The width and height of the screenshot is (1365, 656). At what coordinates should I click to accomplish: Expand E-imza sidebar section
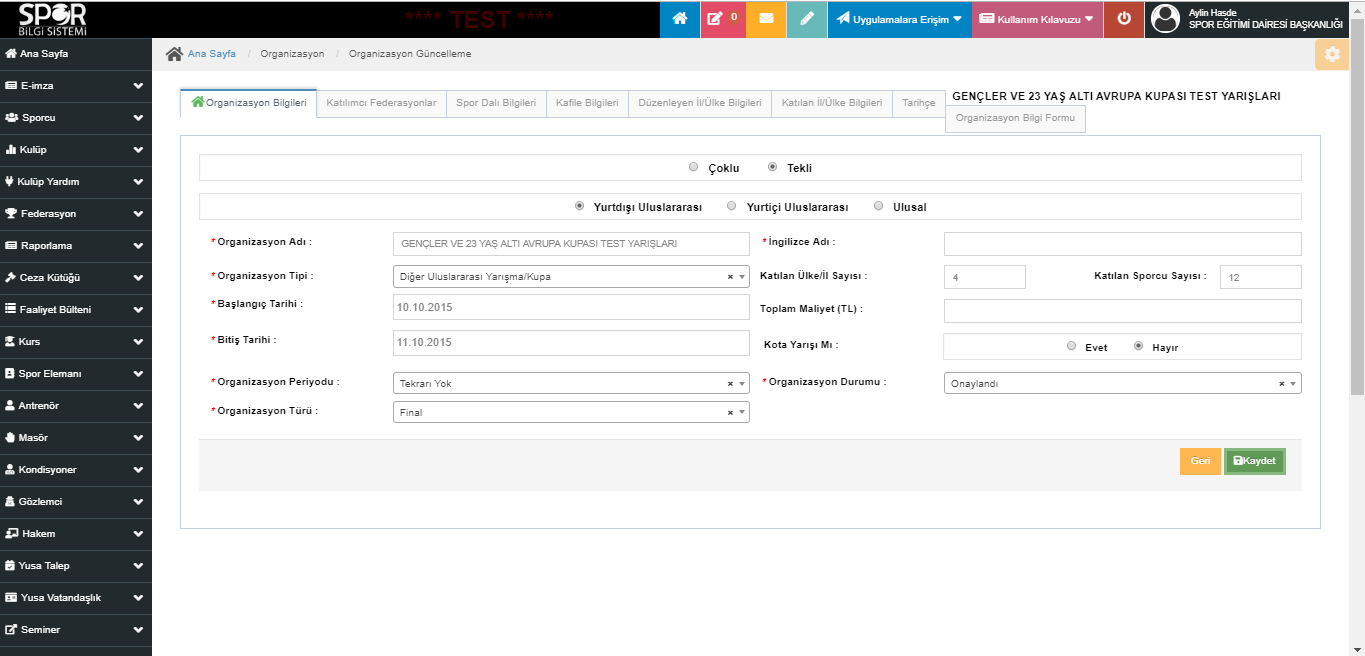[76, 86]
